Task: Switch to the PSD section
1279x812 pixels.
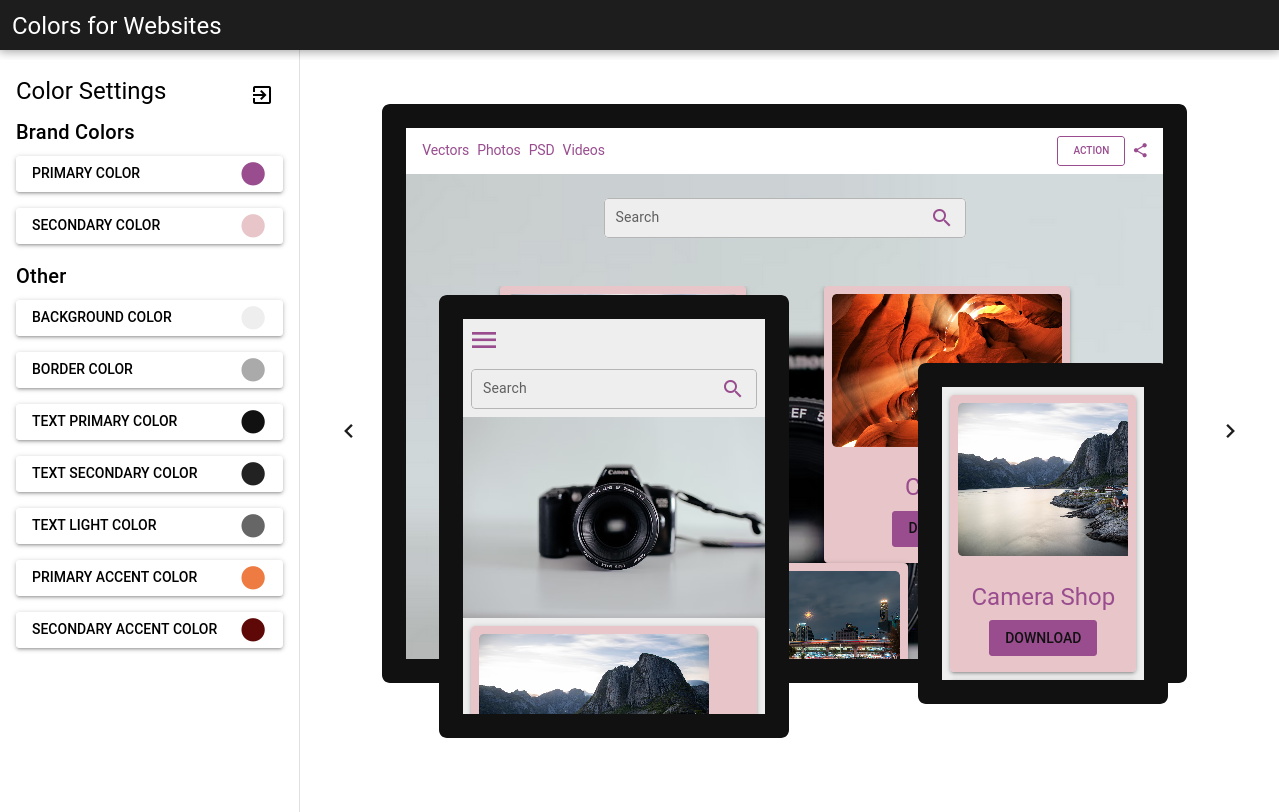Action: (x=541, y=150)
